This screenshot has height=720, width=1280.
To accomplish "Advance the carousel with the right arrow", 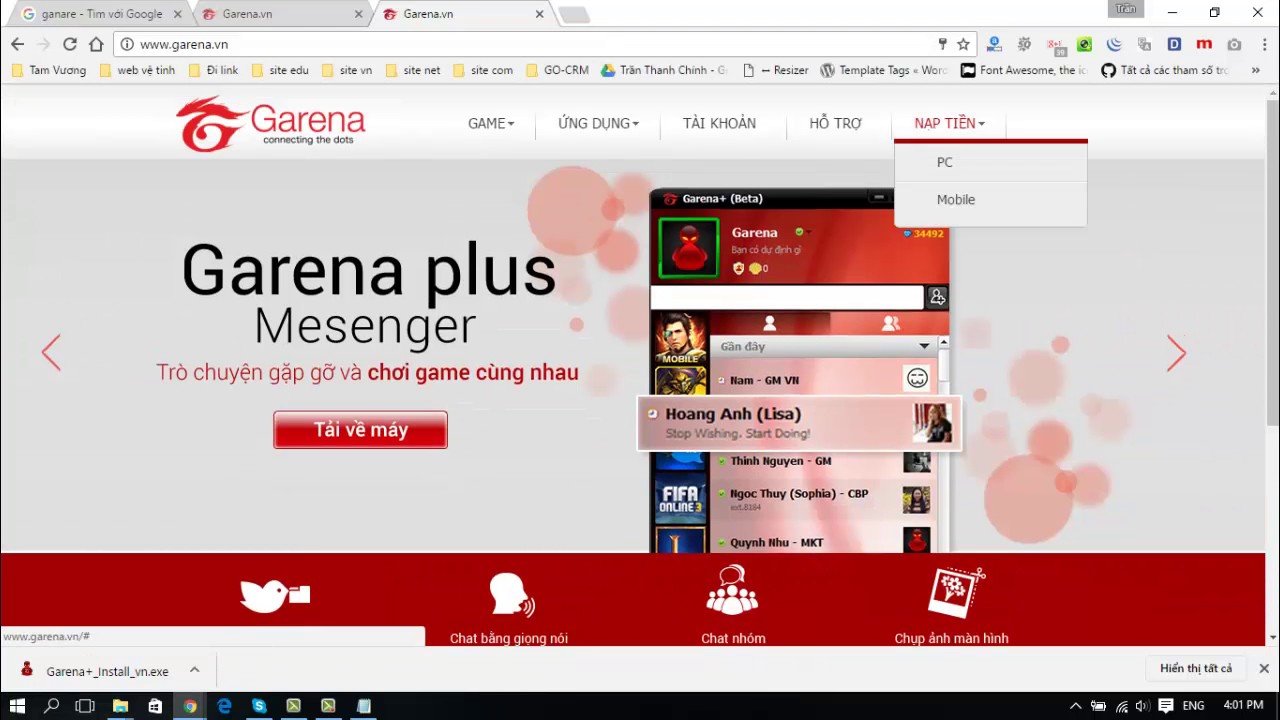I will tap(1176, 352).
